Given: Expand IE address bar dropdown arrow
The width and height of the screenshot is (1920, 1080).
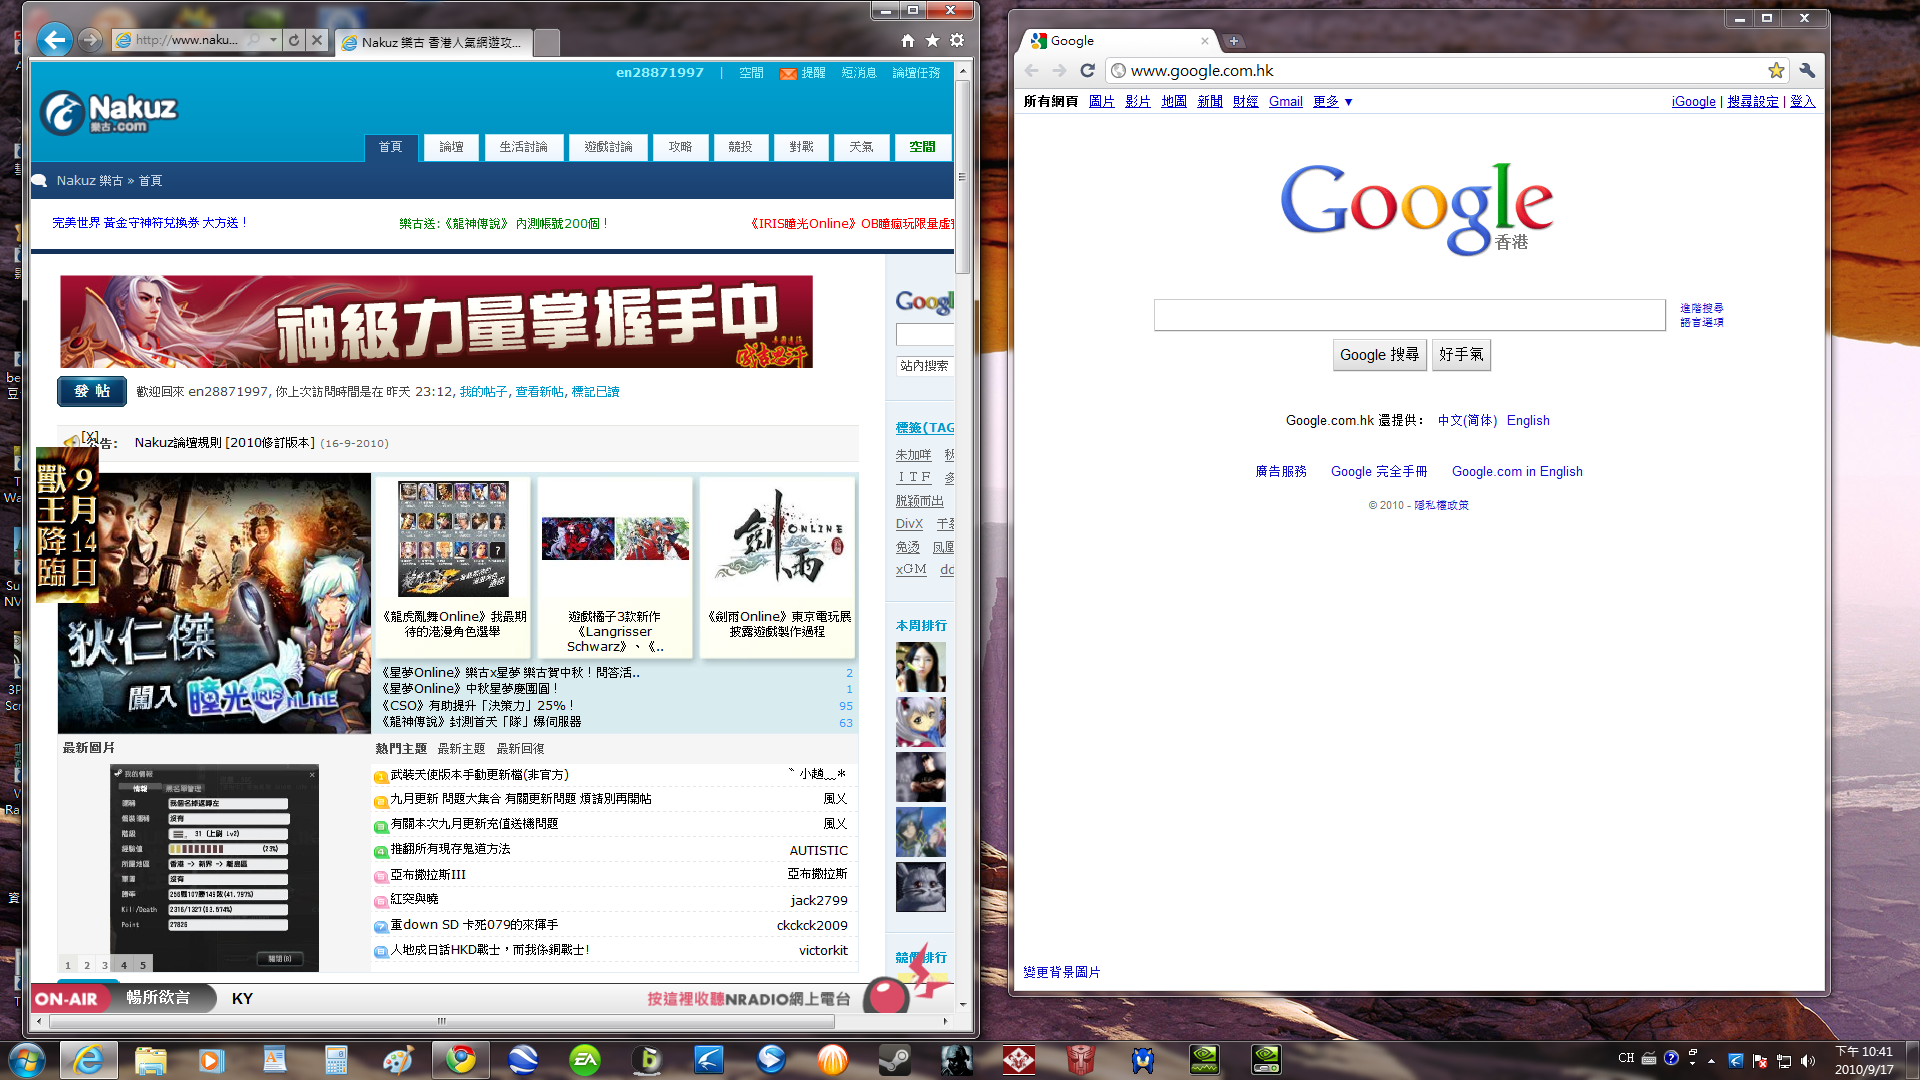Looking at the screenshot, I should point(273,40).
